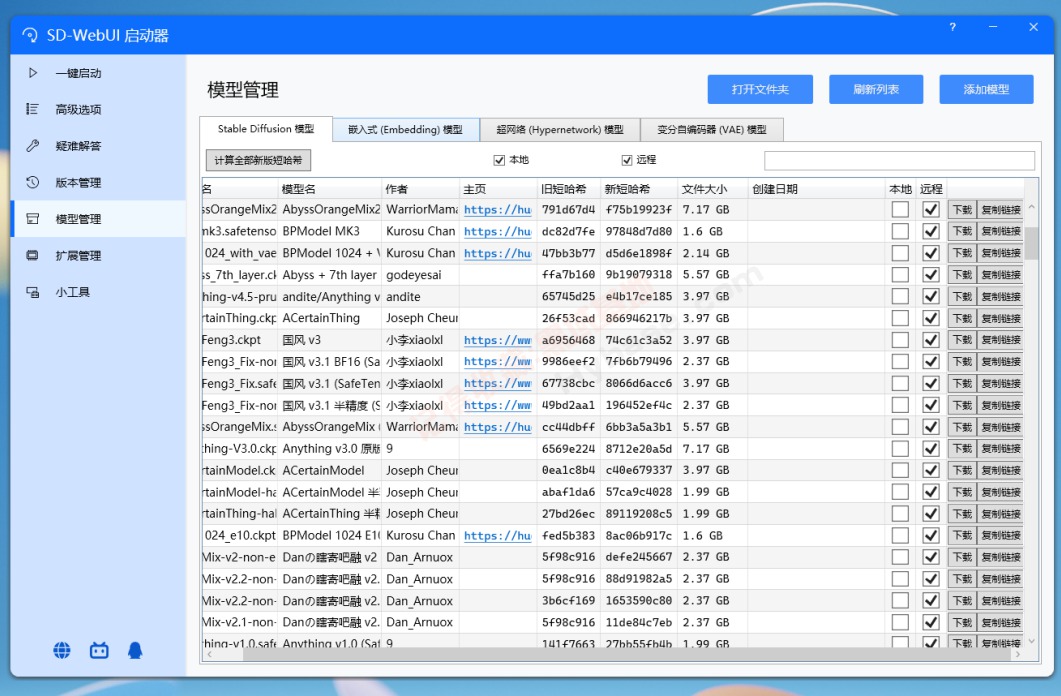Screen dimensions: 1061x696
Task: Click 下载 for the andite/Anything row
Action: (x=962, y=296)
